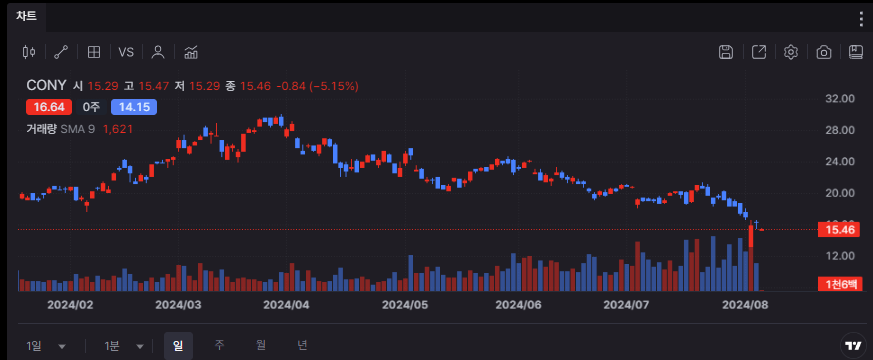The image size is (873, 360).
Task: Click the current price tag 15.46
Action: [x=839, y=229]
